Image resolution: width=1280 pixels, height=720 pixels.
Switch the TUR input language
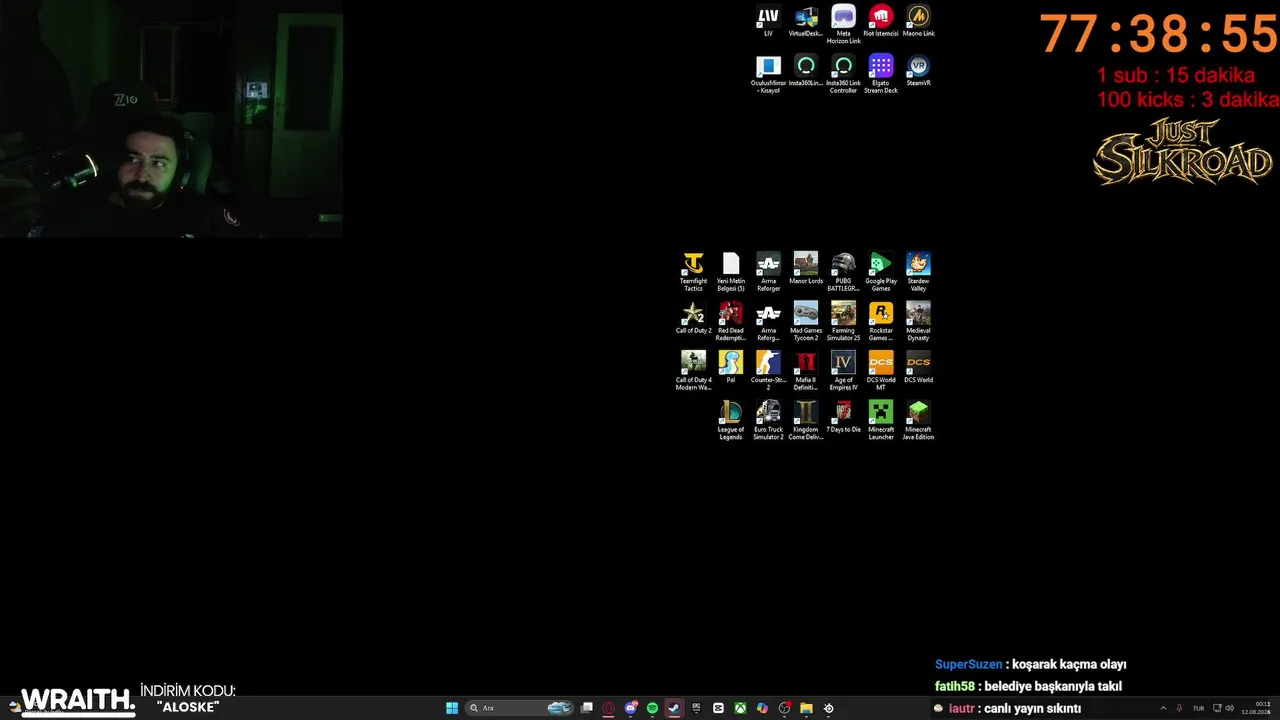coord(1199,708)
